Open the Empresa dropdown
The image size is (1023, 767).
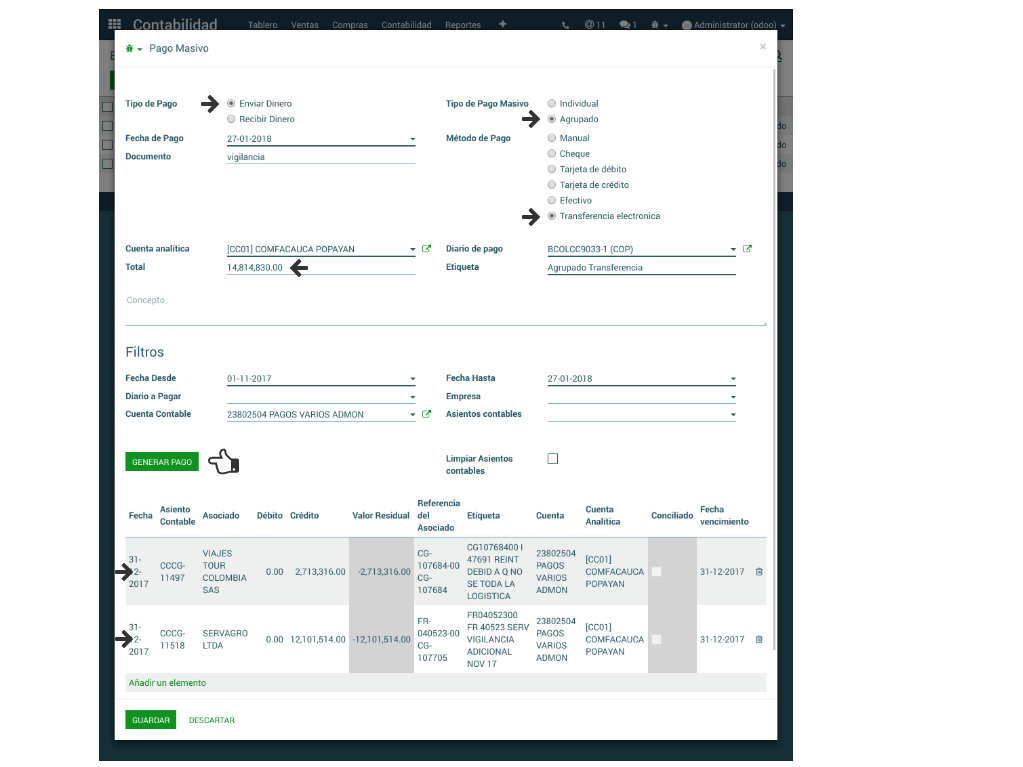coord(733,397)
